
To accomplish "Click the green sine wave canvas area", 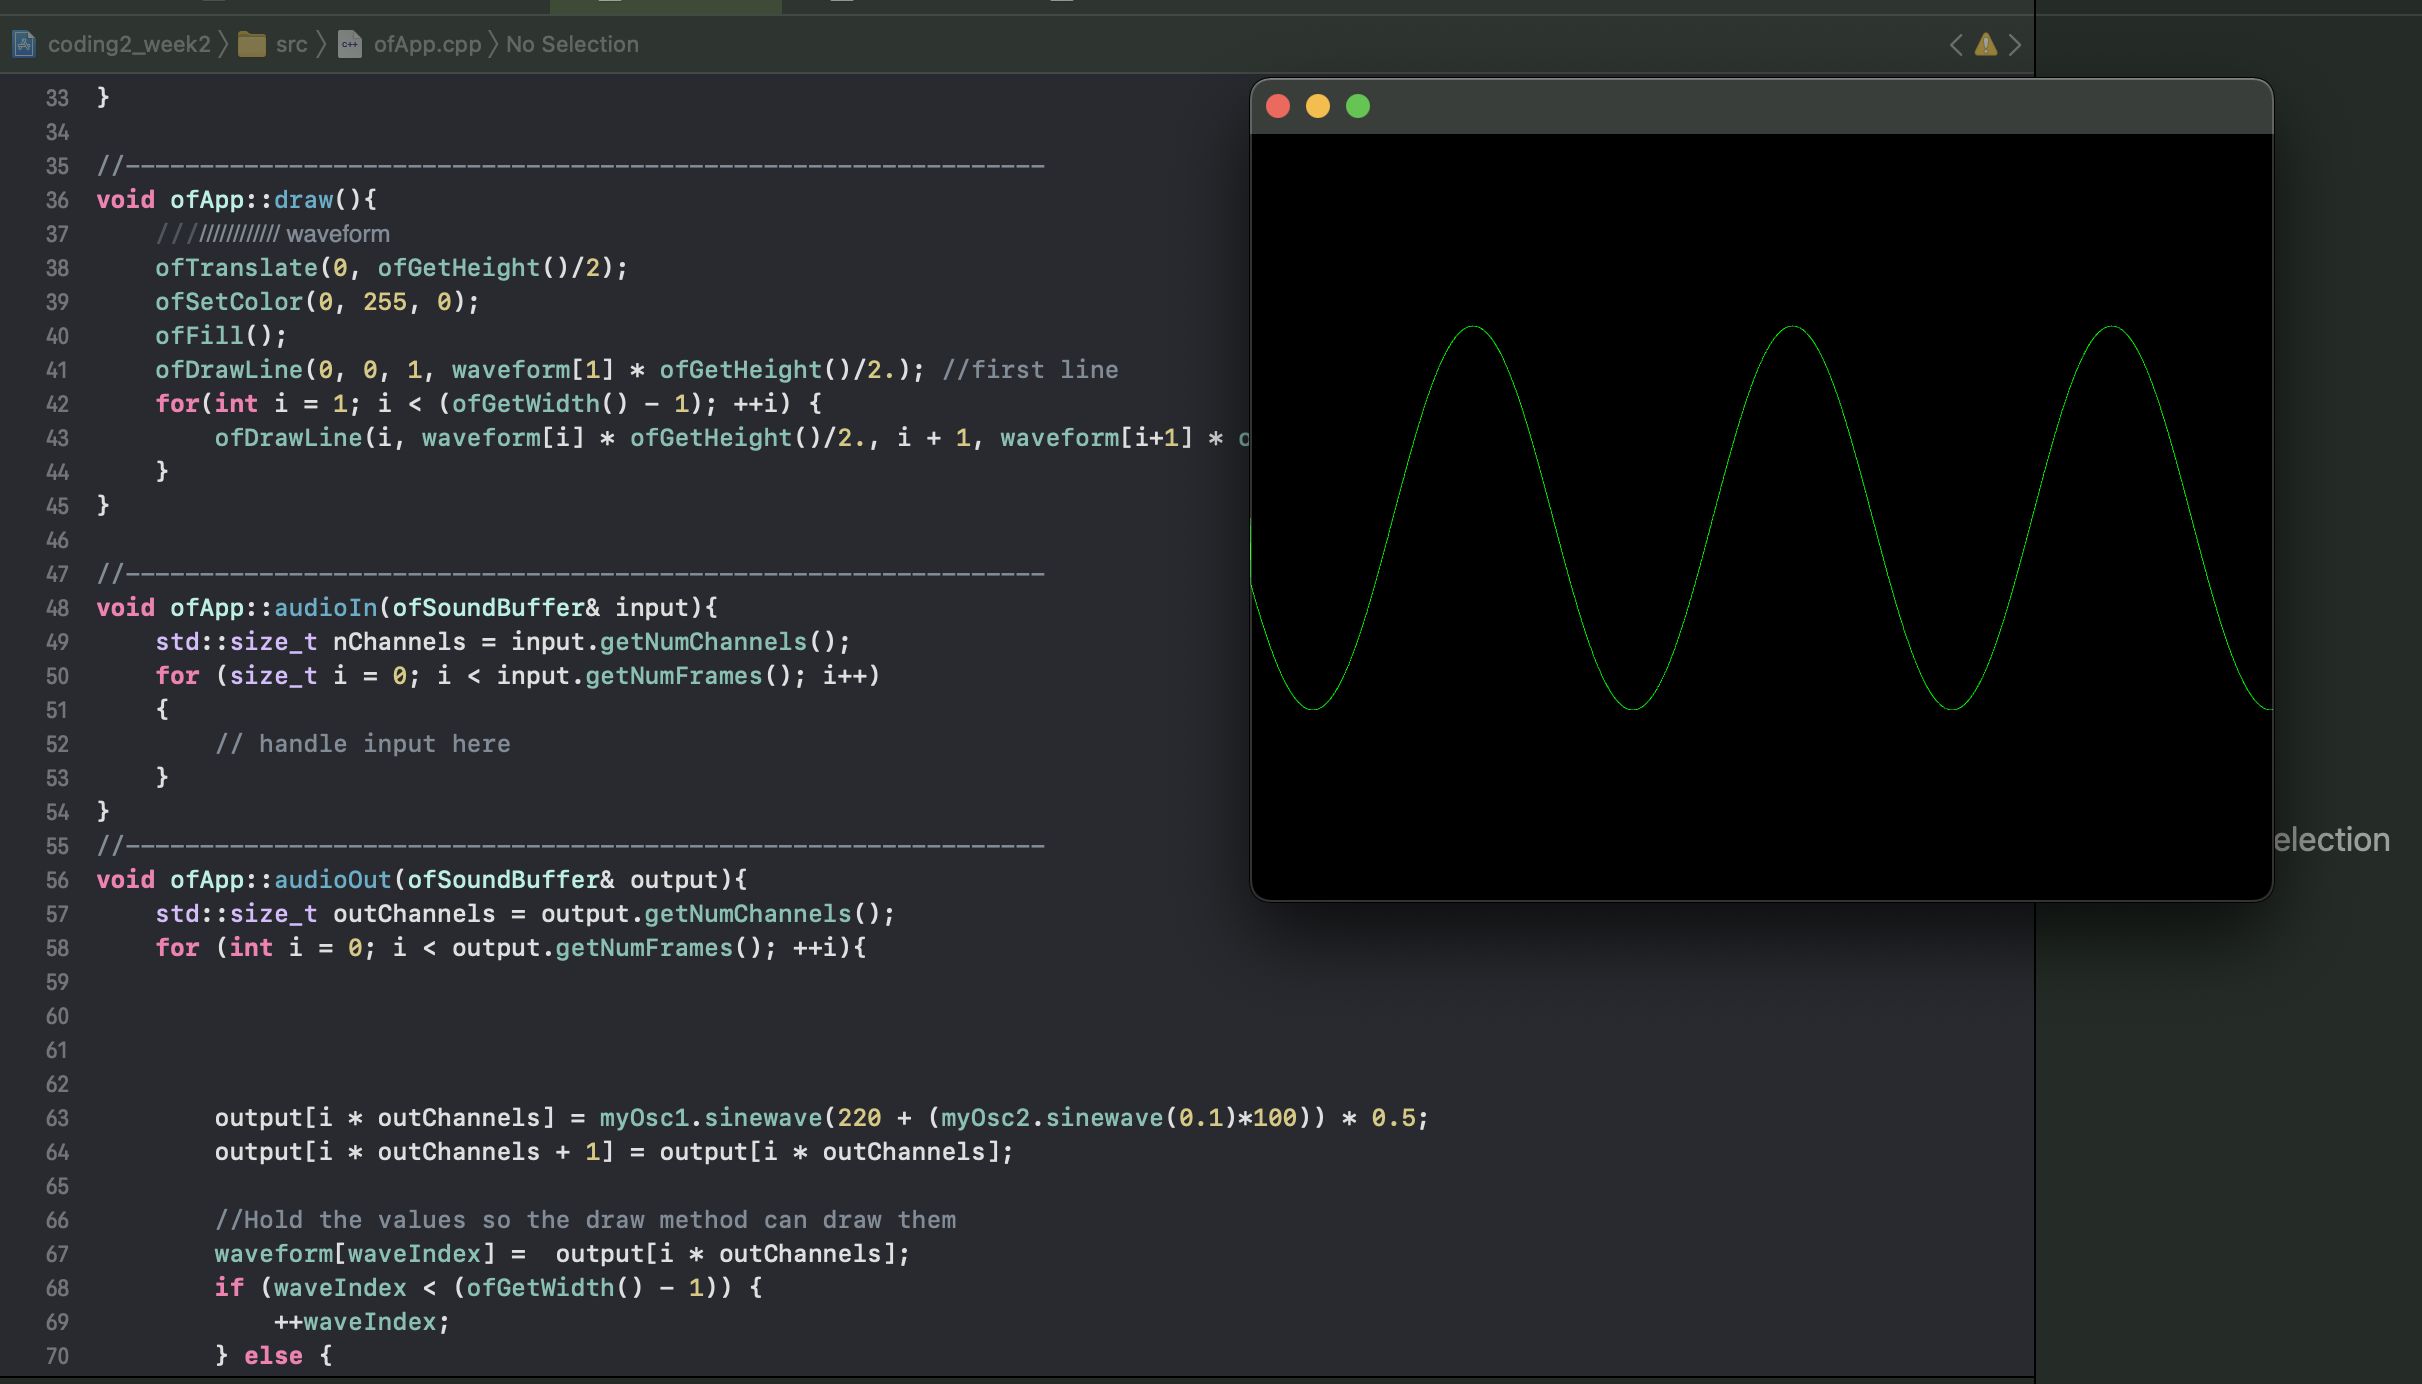I will [x=1760, y=516].
